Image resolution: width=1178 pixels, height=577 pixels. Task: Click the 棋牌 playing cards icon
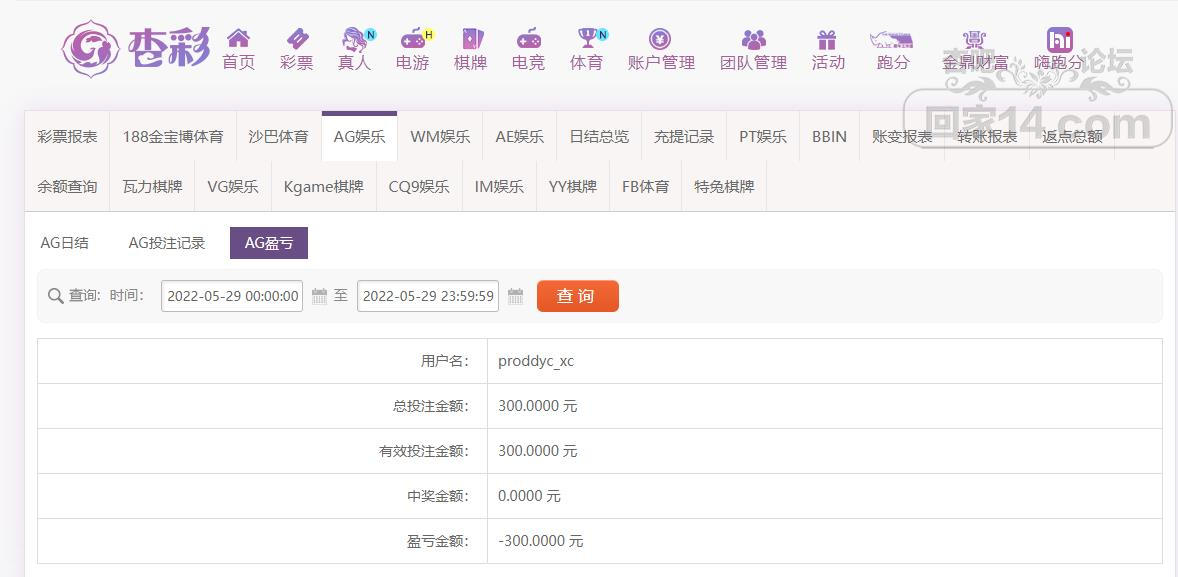click(470, 39)
